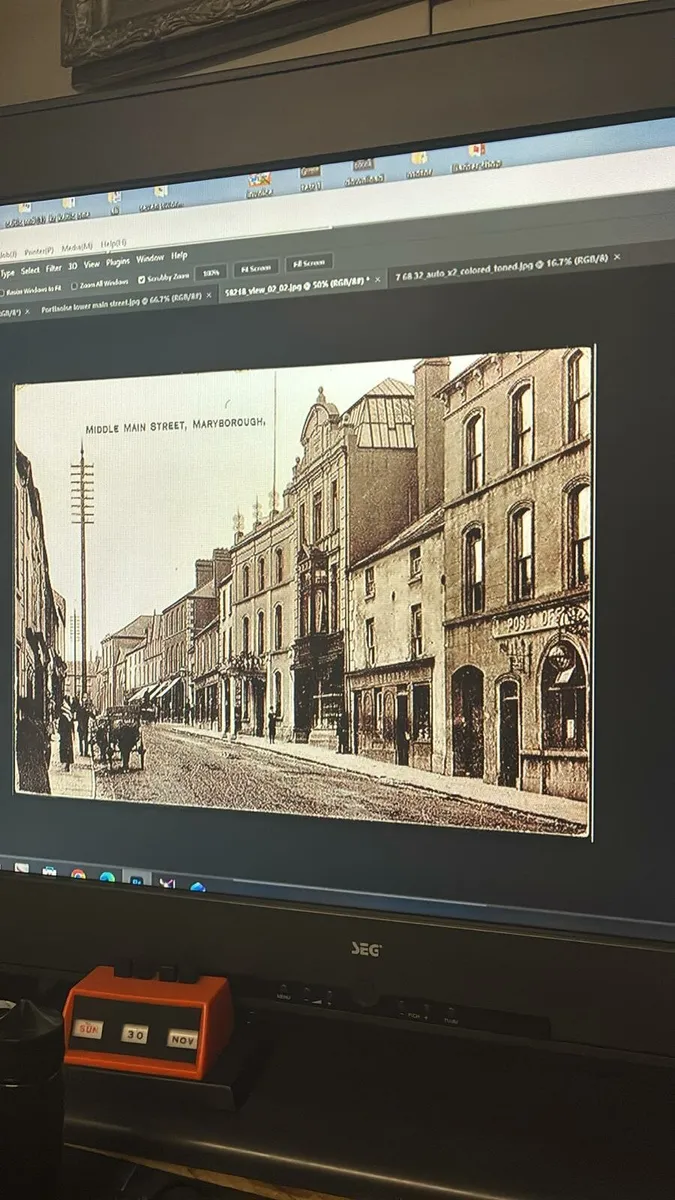Disable the Scrubby Zoom checkbox

coord(141,279)
